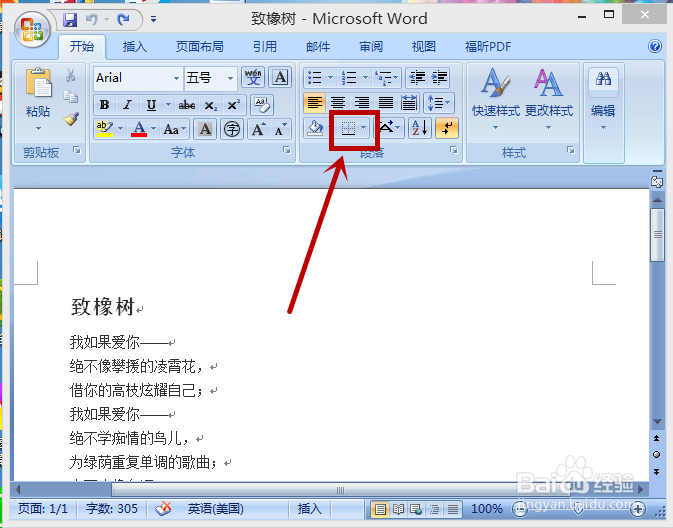The width and height of the screenshot is (673, 528).
Task: Apply the yellow text highlight color
Action: [x=105, y=129]
